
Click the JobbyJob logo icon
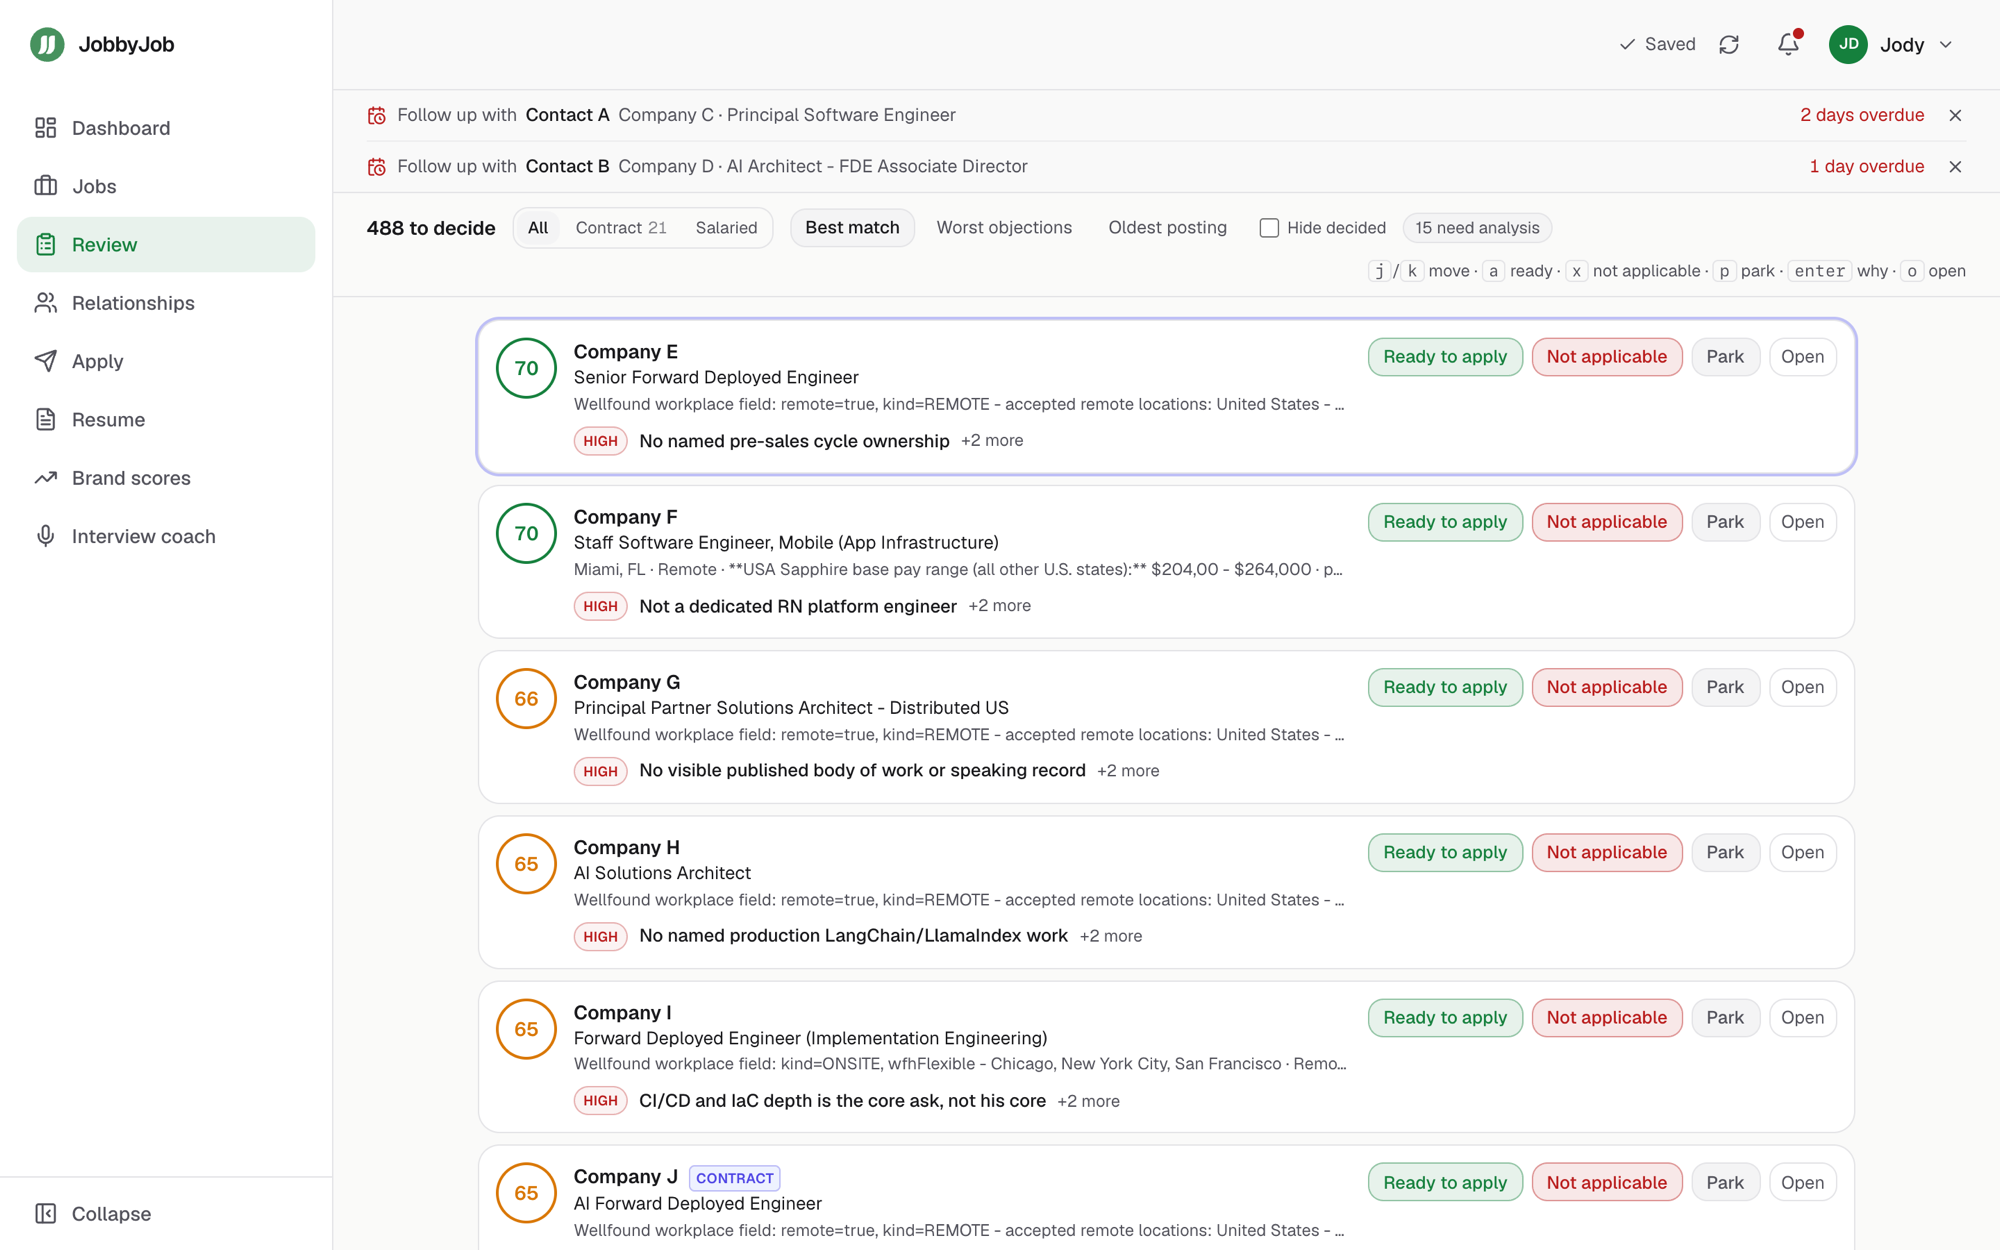pyautogui.click(x=47, y=44)
